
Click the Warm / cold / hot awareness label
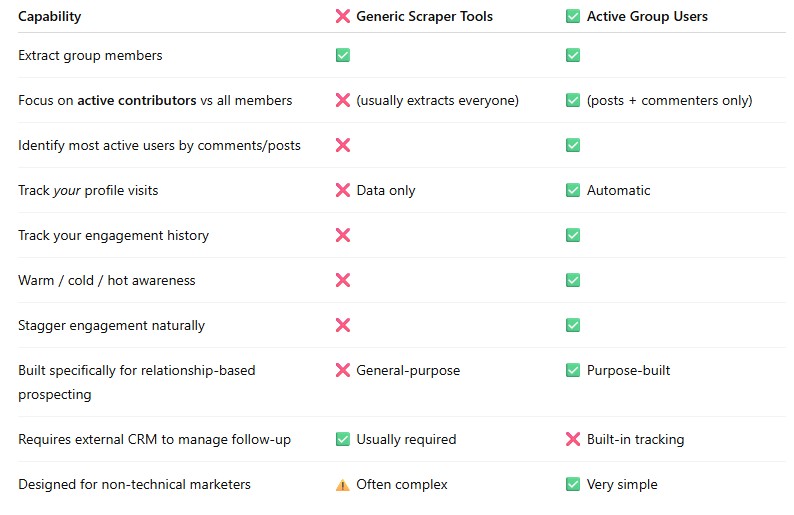(x=107, y=280)
